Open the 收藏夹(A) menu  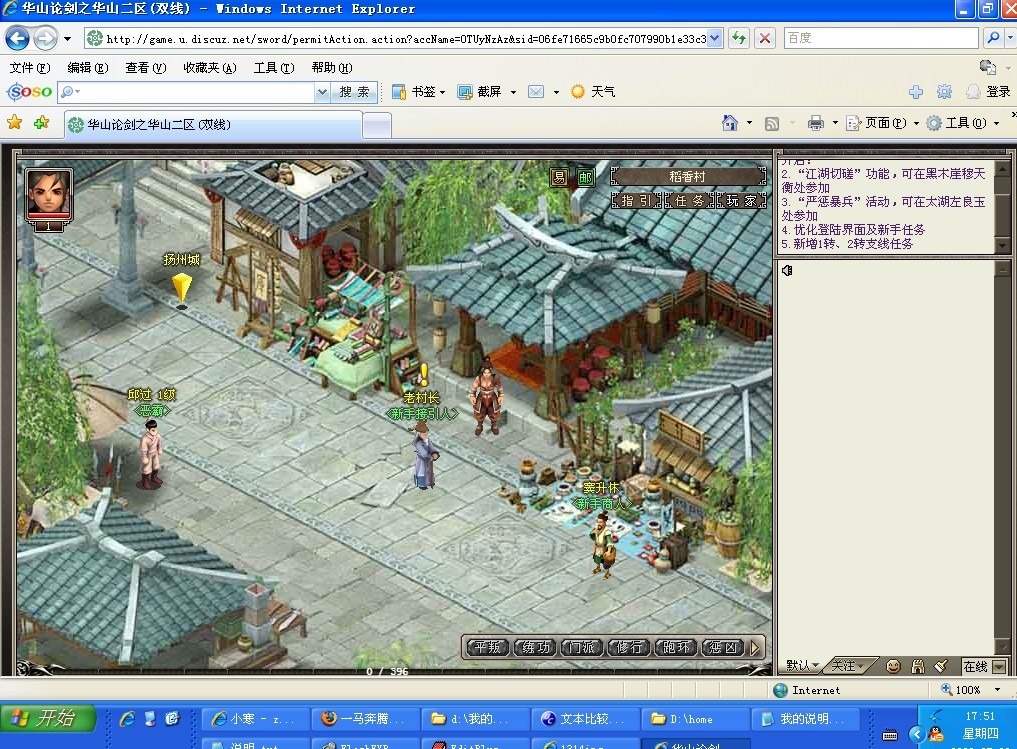click(x=209, y=67)
